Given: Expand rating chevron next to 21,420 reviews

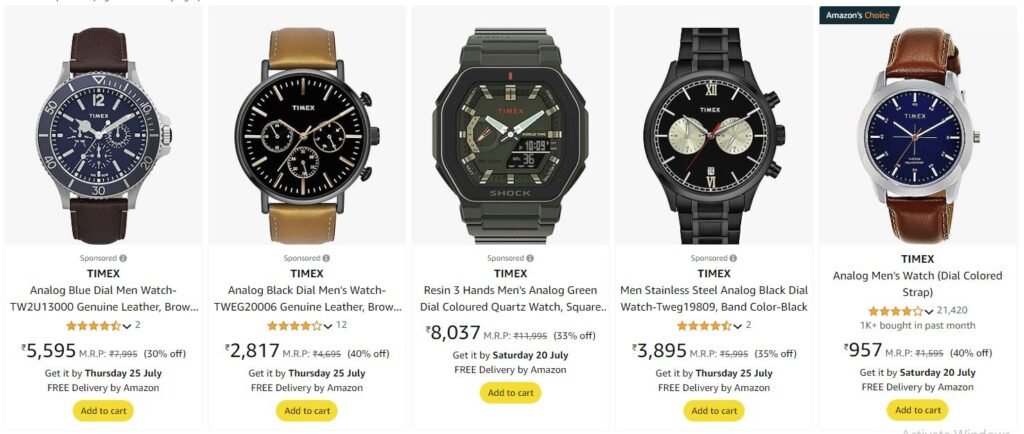Looking at the screenshot, I should 929,311.
